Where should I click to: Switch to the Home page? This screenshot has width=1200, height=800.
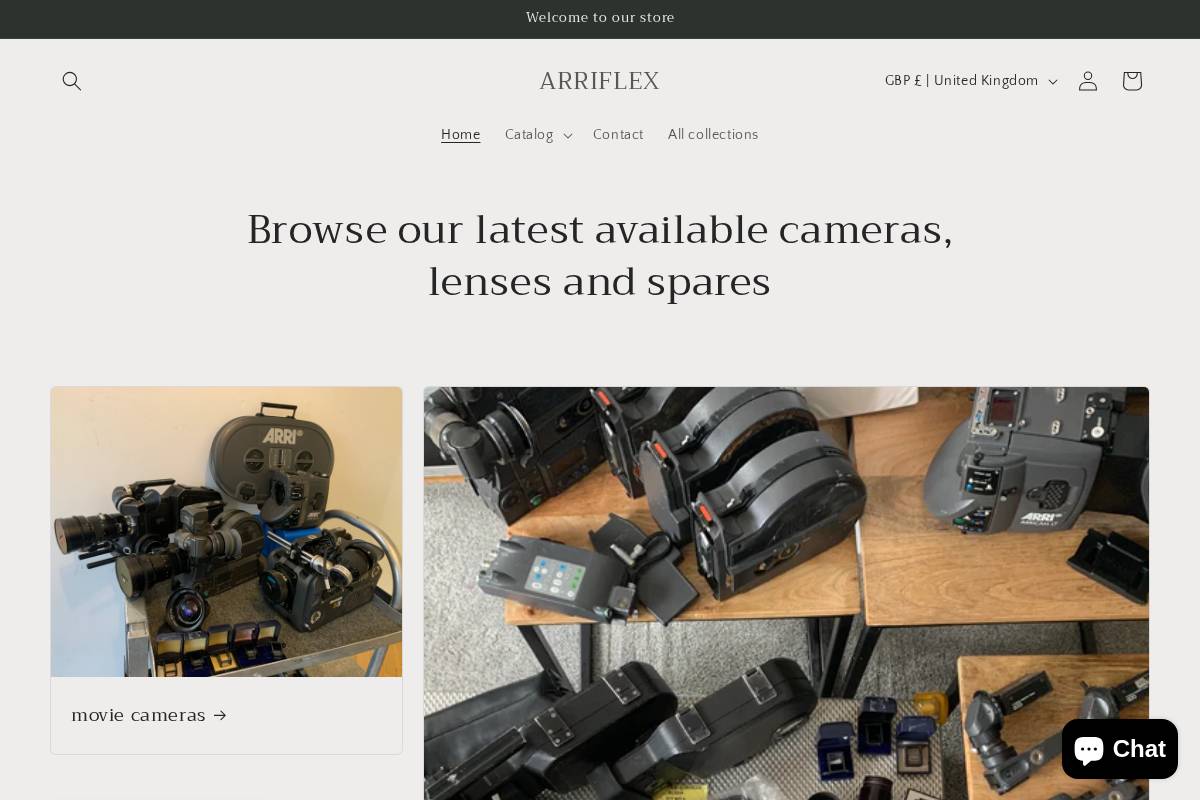pos(460,135)
